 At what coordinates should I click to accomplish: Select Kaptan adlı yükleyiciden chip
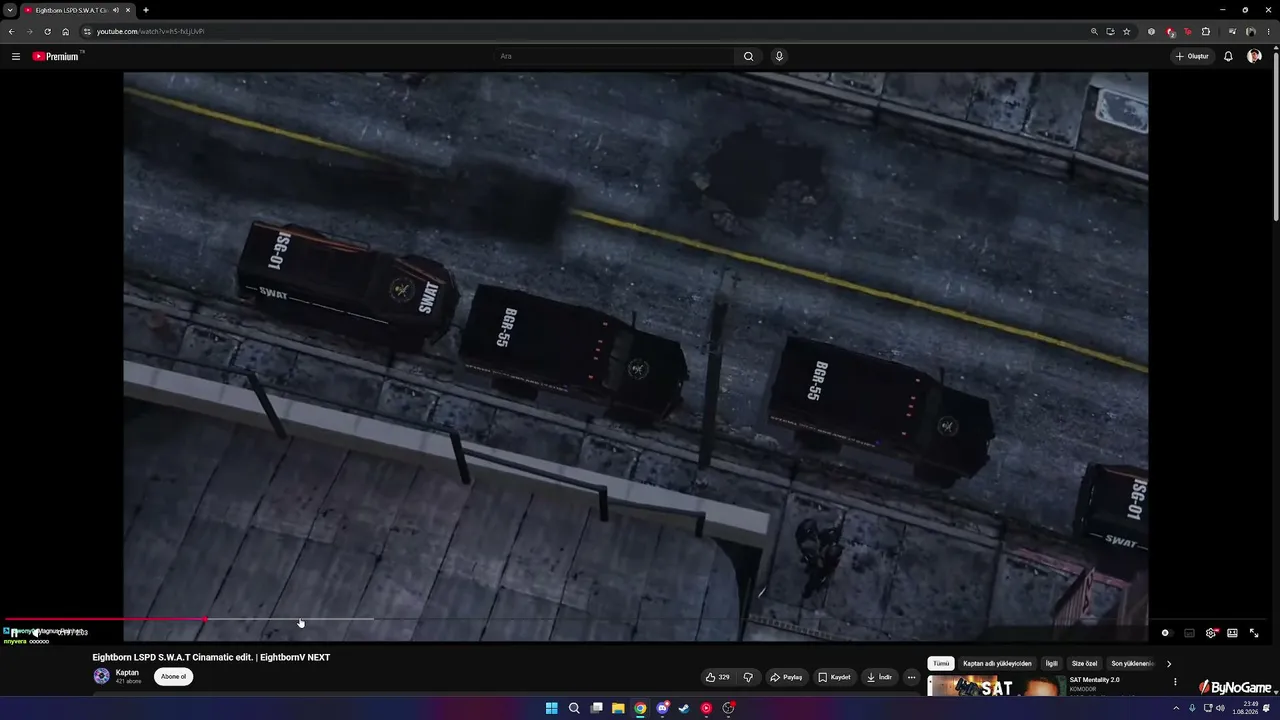997,664
